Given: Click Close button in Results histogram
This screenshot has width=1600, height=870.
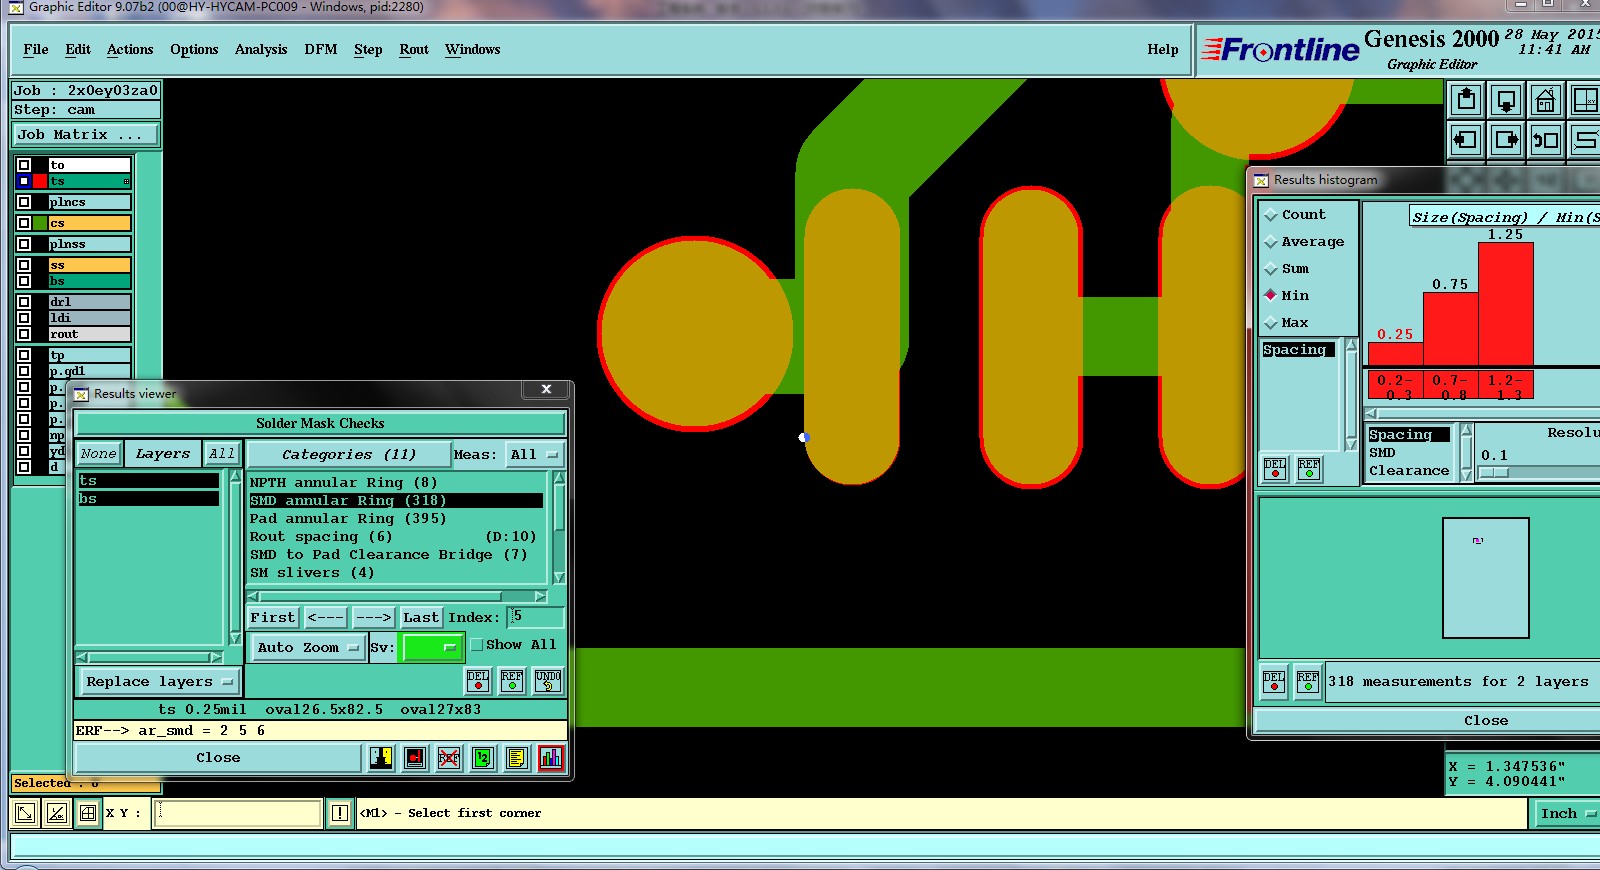Looking at the screenshot, I should [x=1486, y=721].
